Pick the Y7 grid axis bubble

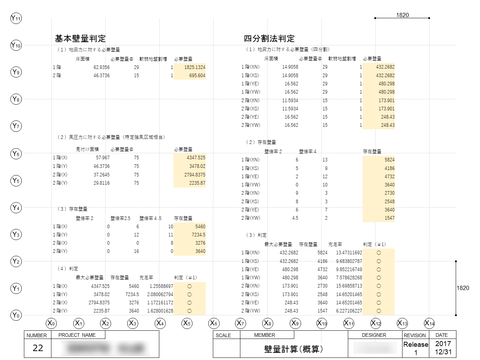click(16, 126)
